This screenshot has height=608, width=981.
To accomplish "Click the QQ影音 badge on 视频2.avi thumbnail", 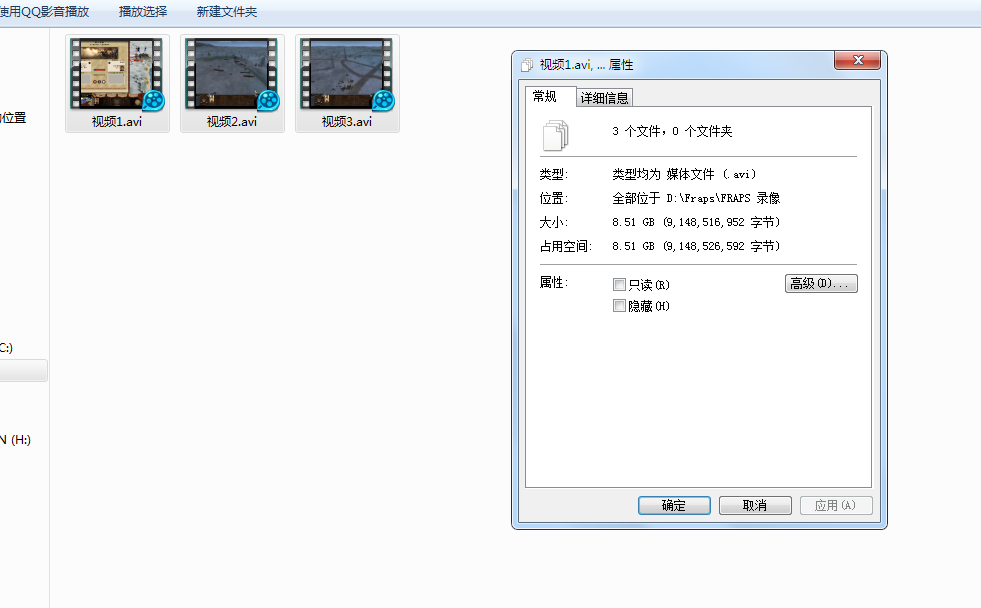I will [x=267, y=102].
